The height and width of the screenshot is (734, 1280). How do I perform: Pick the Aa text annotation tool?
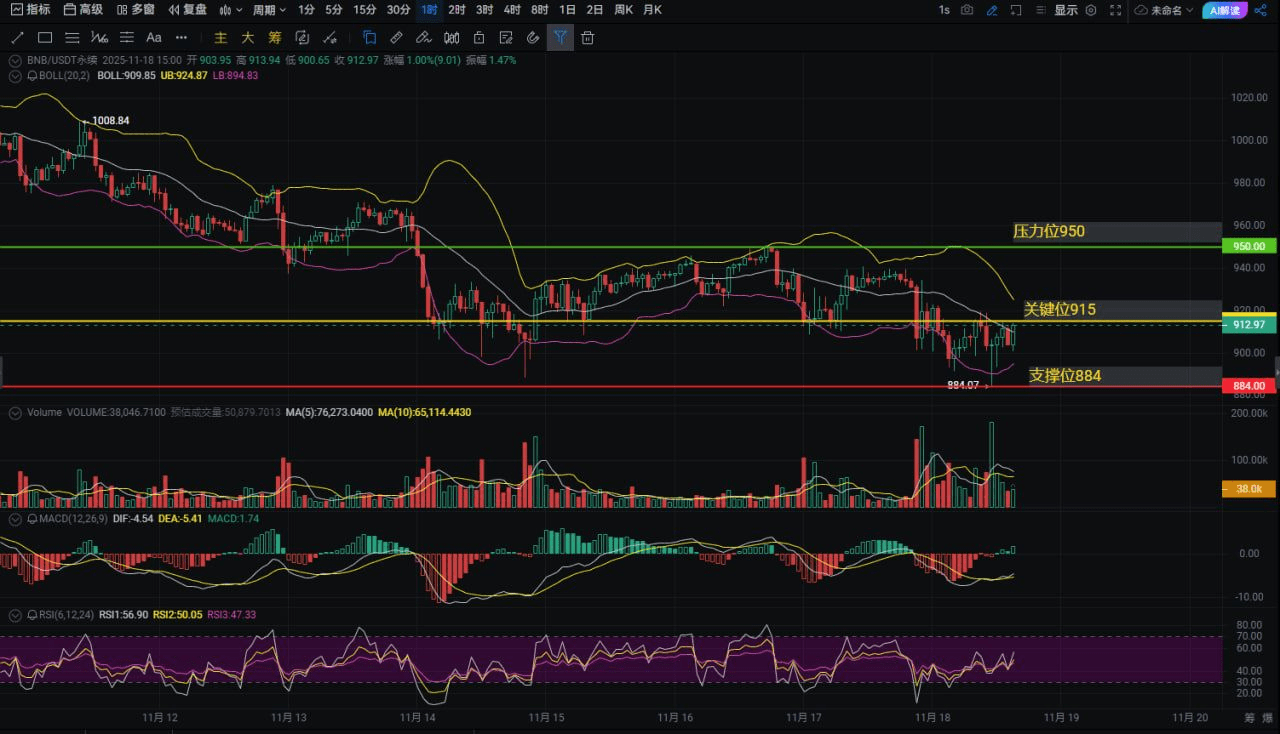(154, 38)
